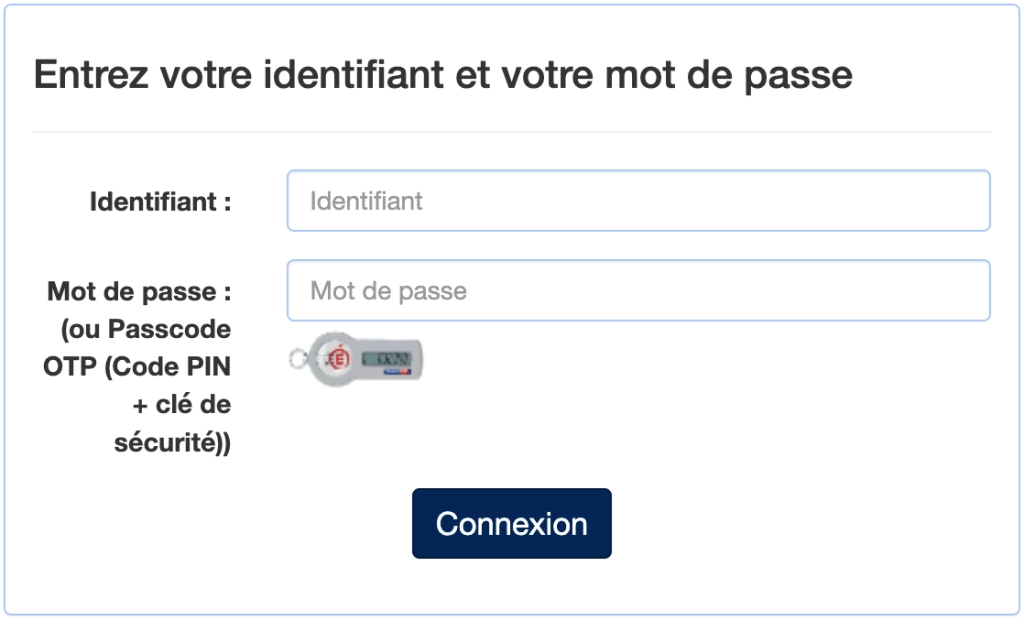Click the 'Identifiant :' label

pyautogui.click(x=160, y=202)
